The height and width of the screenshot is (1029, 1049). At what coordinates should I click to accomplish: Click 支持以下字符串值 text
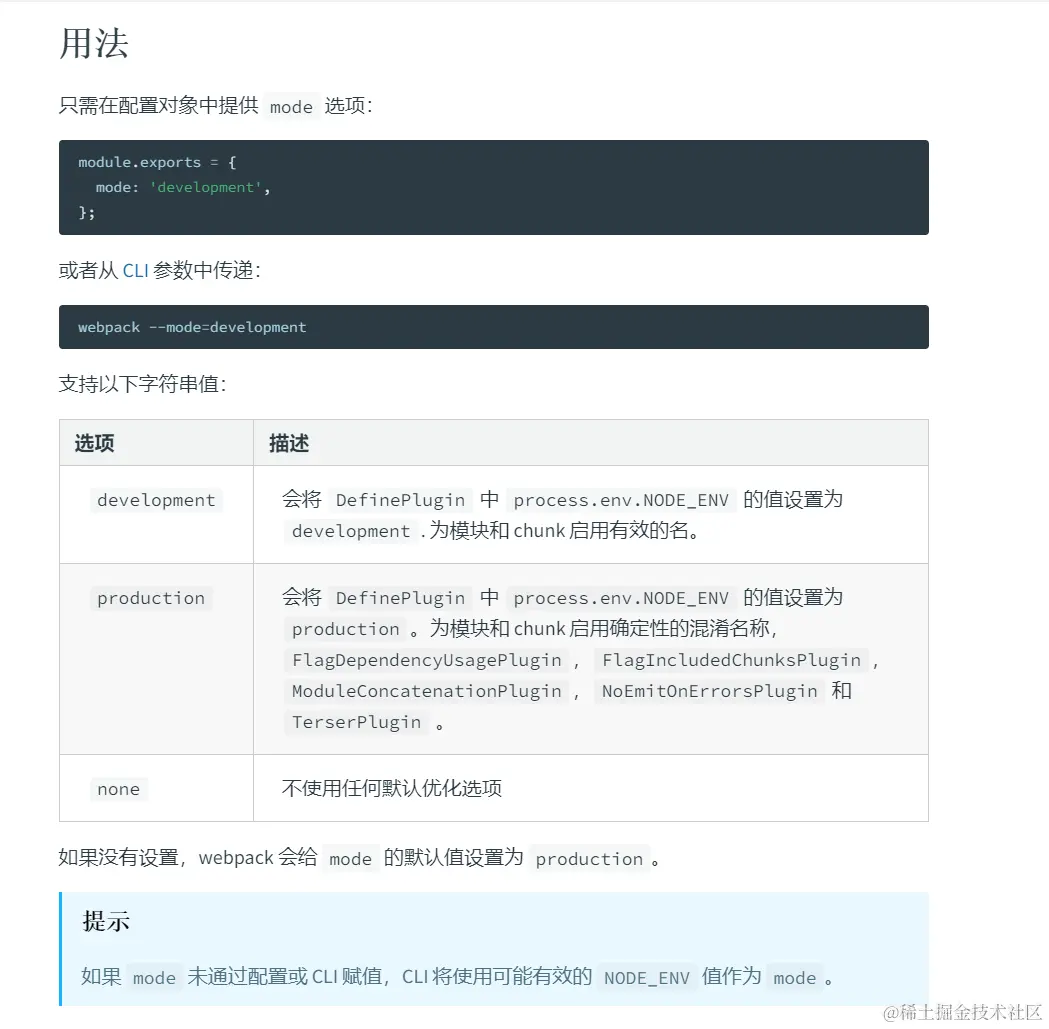(x=142, y=384)
